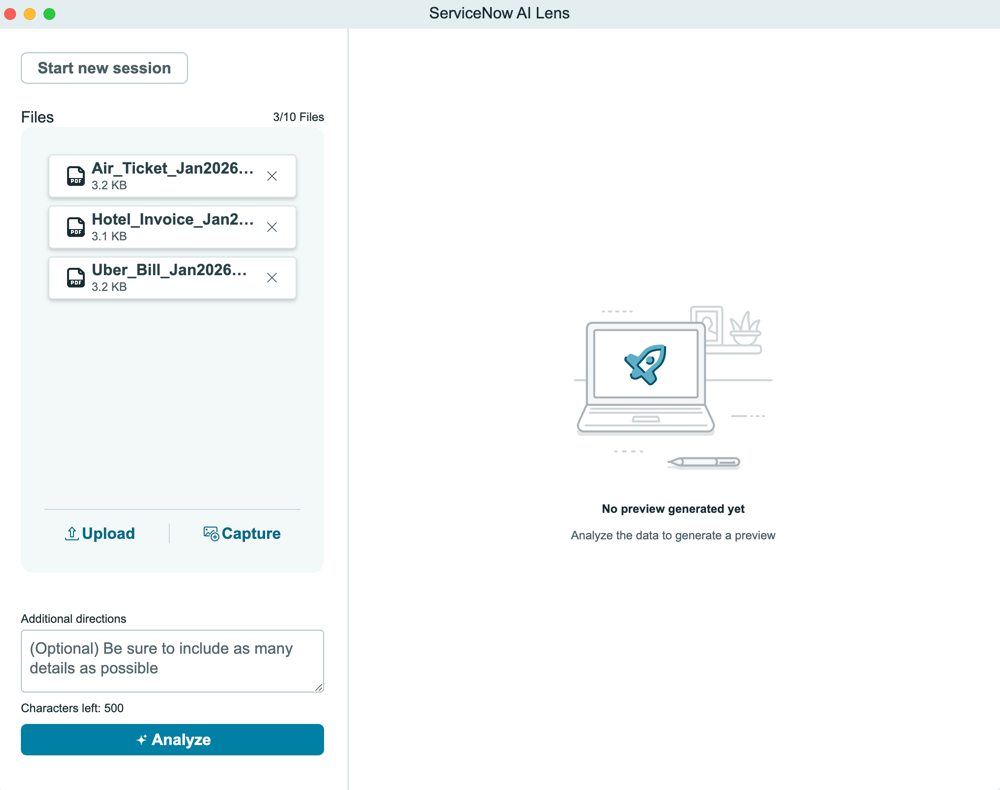Remove the Uber_Bill_Jan2026 file
This screenshot has width=1000, height=790.
pyautogui.click(x=272, y=278)
